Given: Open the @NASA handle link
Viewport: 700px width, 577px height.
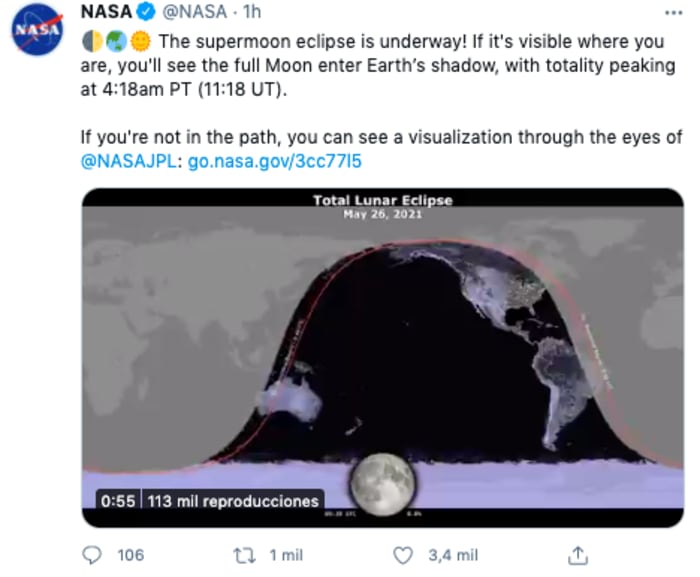Looking at the screenshot, I should click(195, 13).
